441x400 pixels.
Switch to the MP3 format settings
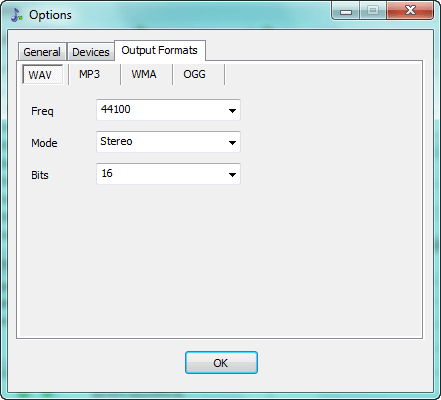tap(89, 74)
